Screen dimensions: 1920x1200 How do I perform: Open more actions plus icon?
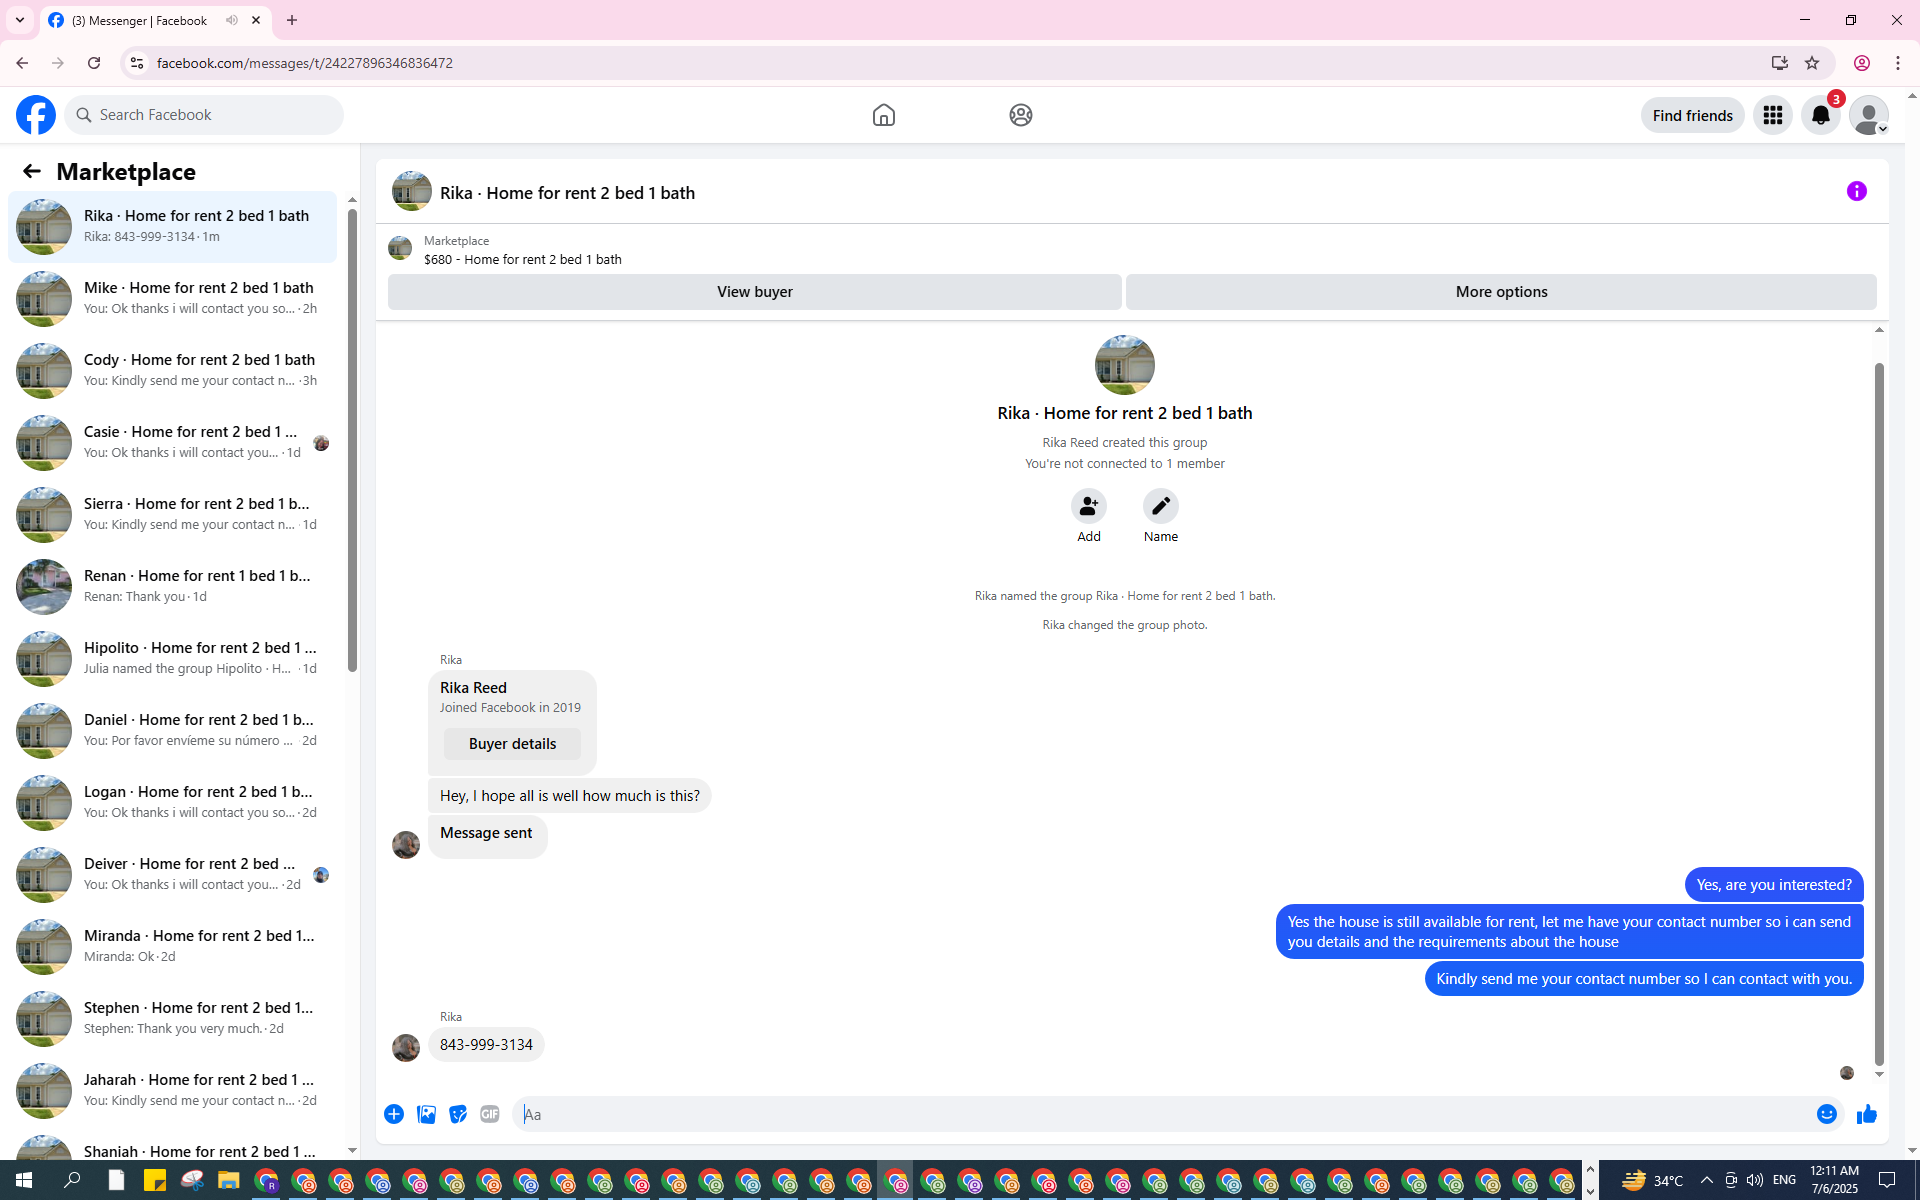394,1114
